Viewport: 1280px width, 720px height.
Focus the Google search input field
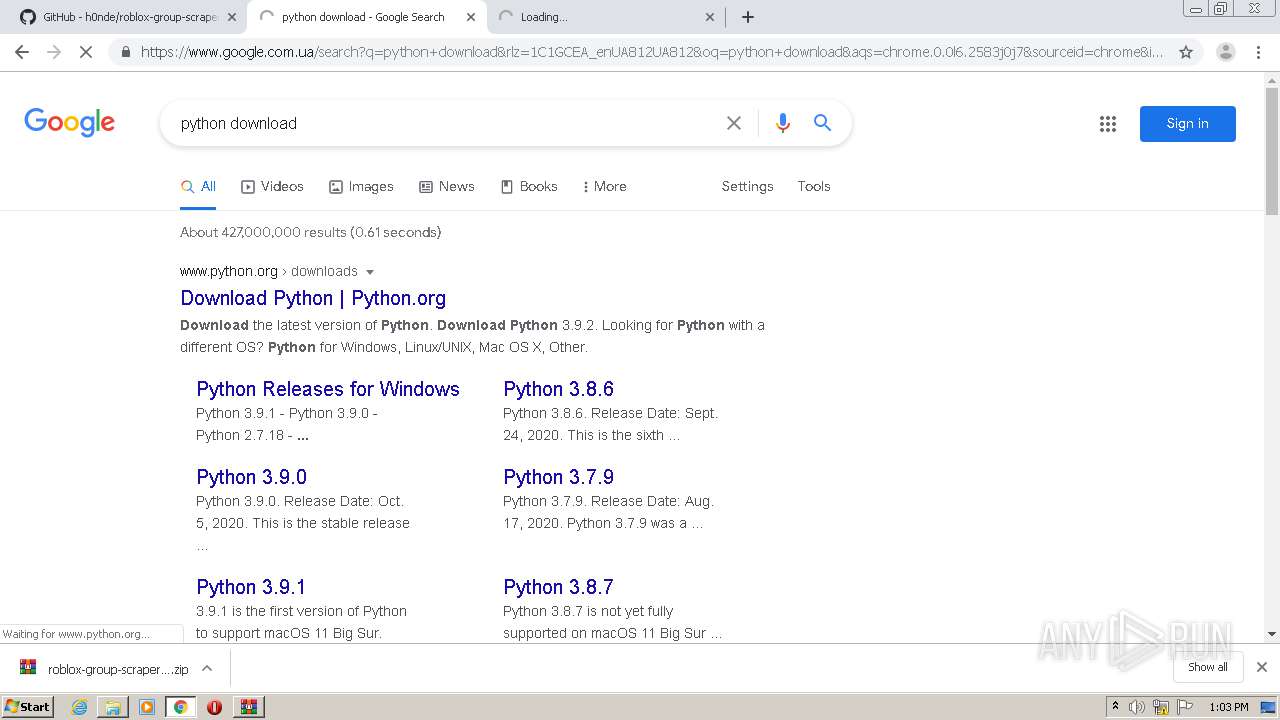tap(445, 123)
